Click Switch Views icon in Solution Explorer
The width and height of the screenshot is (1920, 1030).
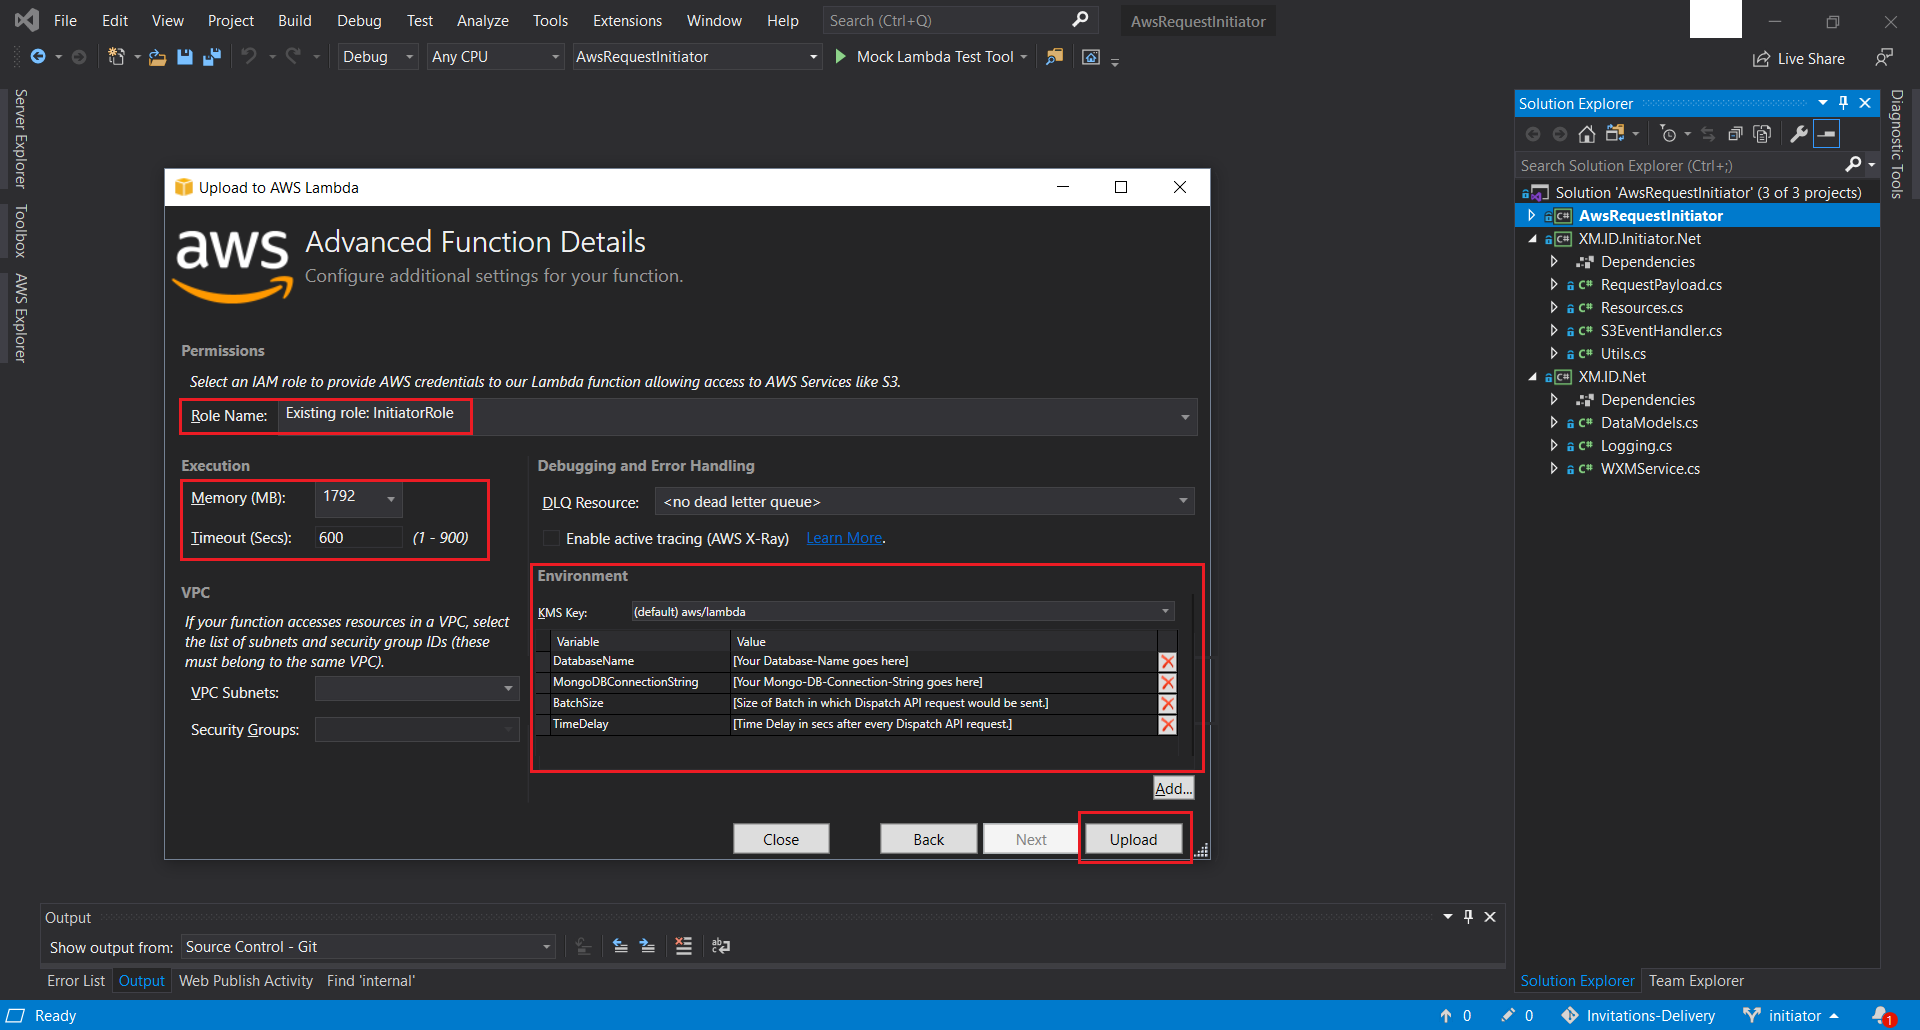(1615, 134)
